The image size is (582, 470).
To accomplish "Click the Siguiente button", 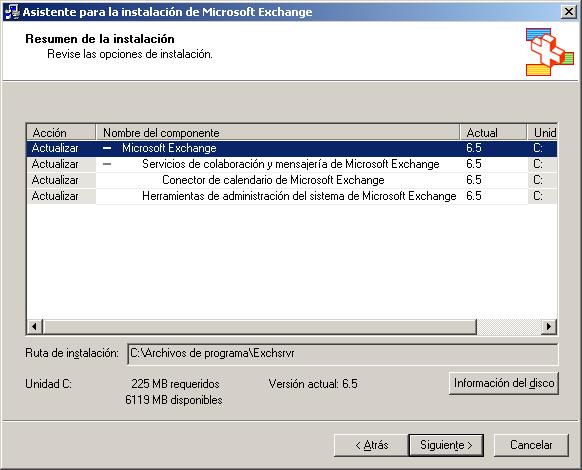I will pos(446,445).
